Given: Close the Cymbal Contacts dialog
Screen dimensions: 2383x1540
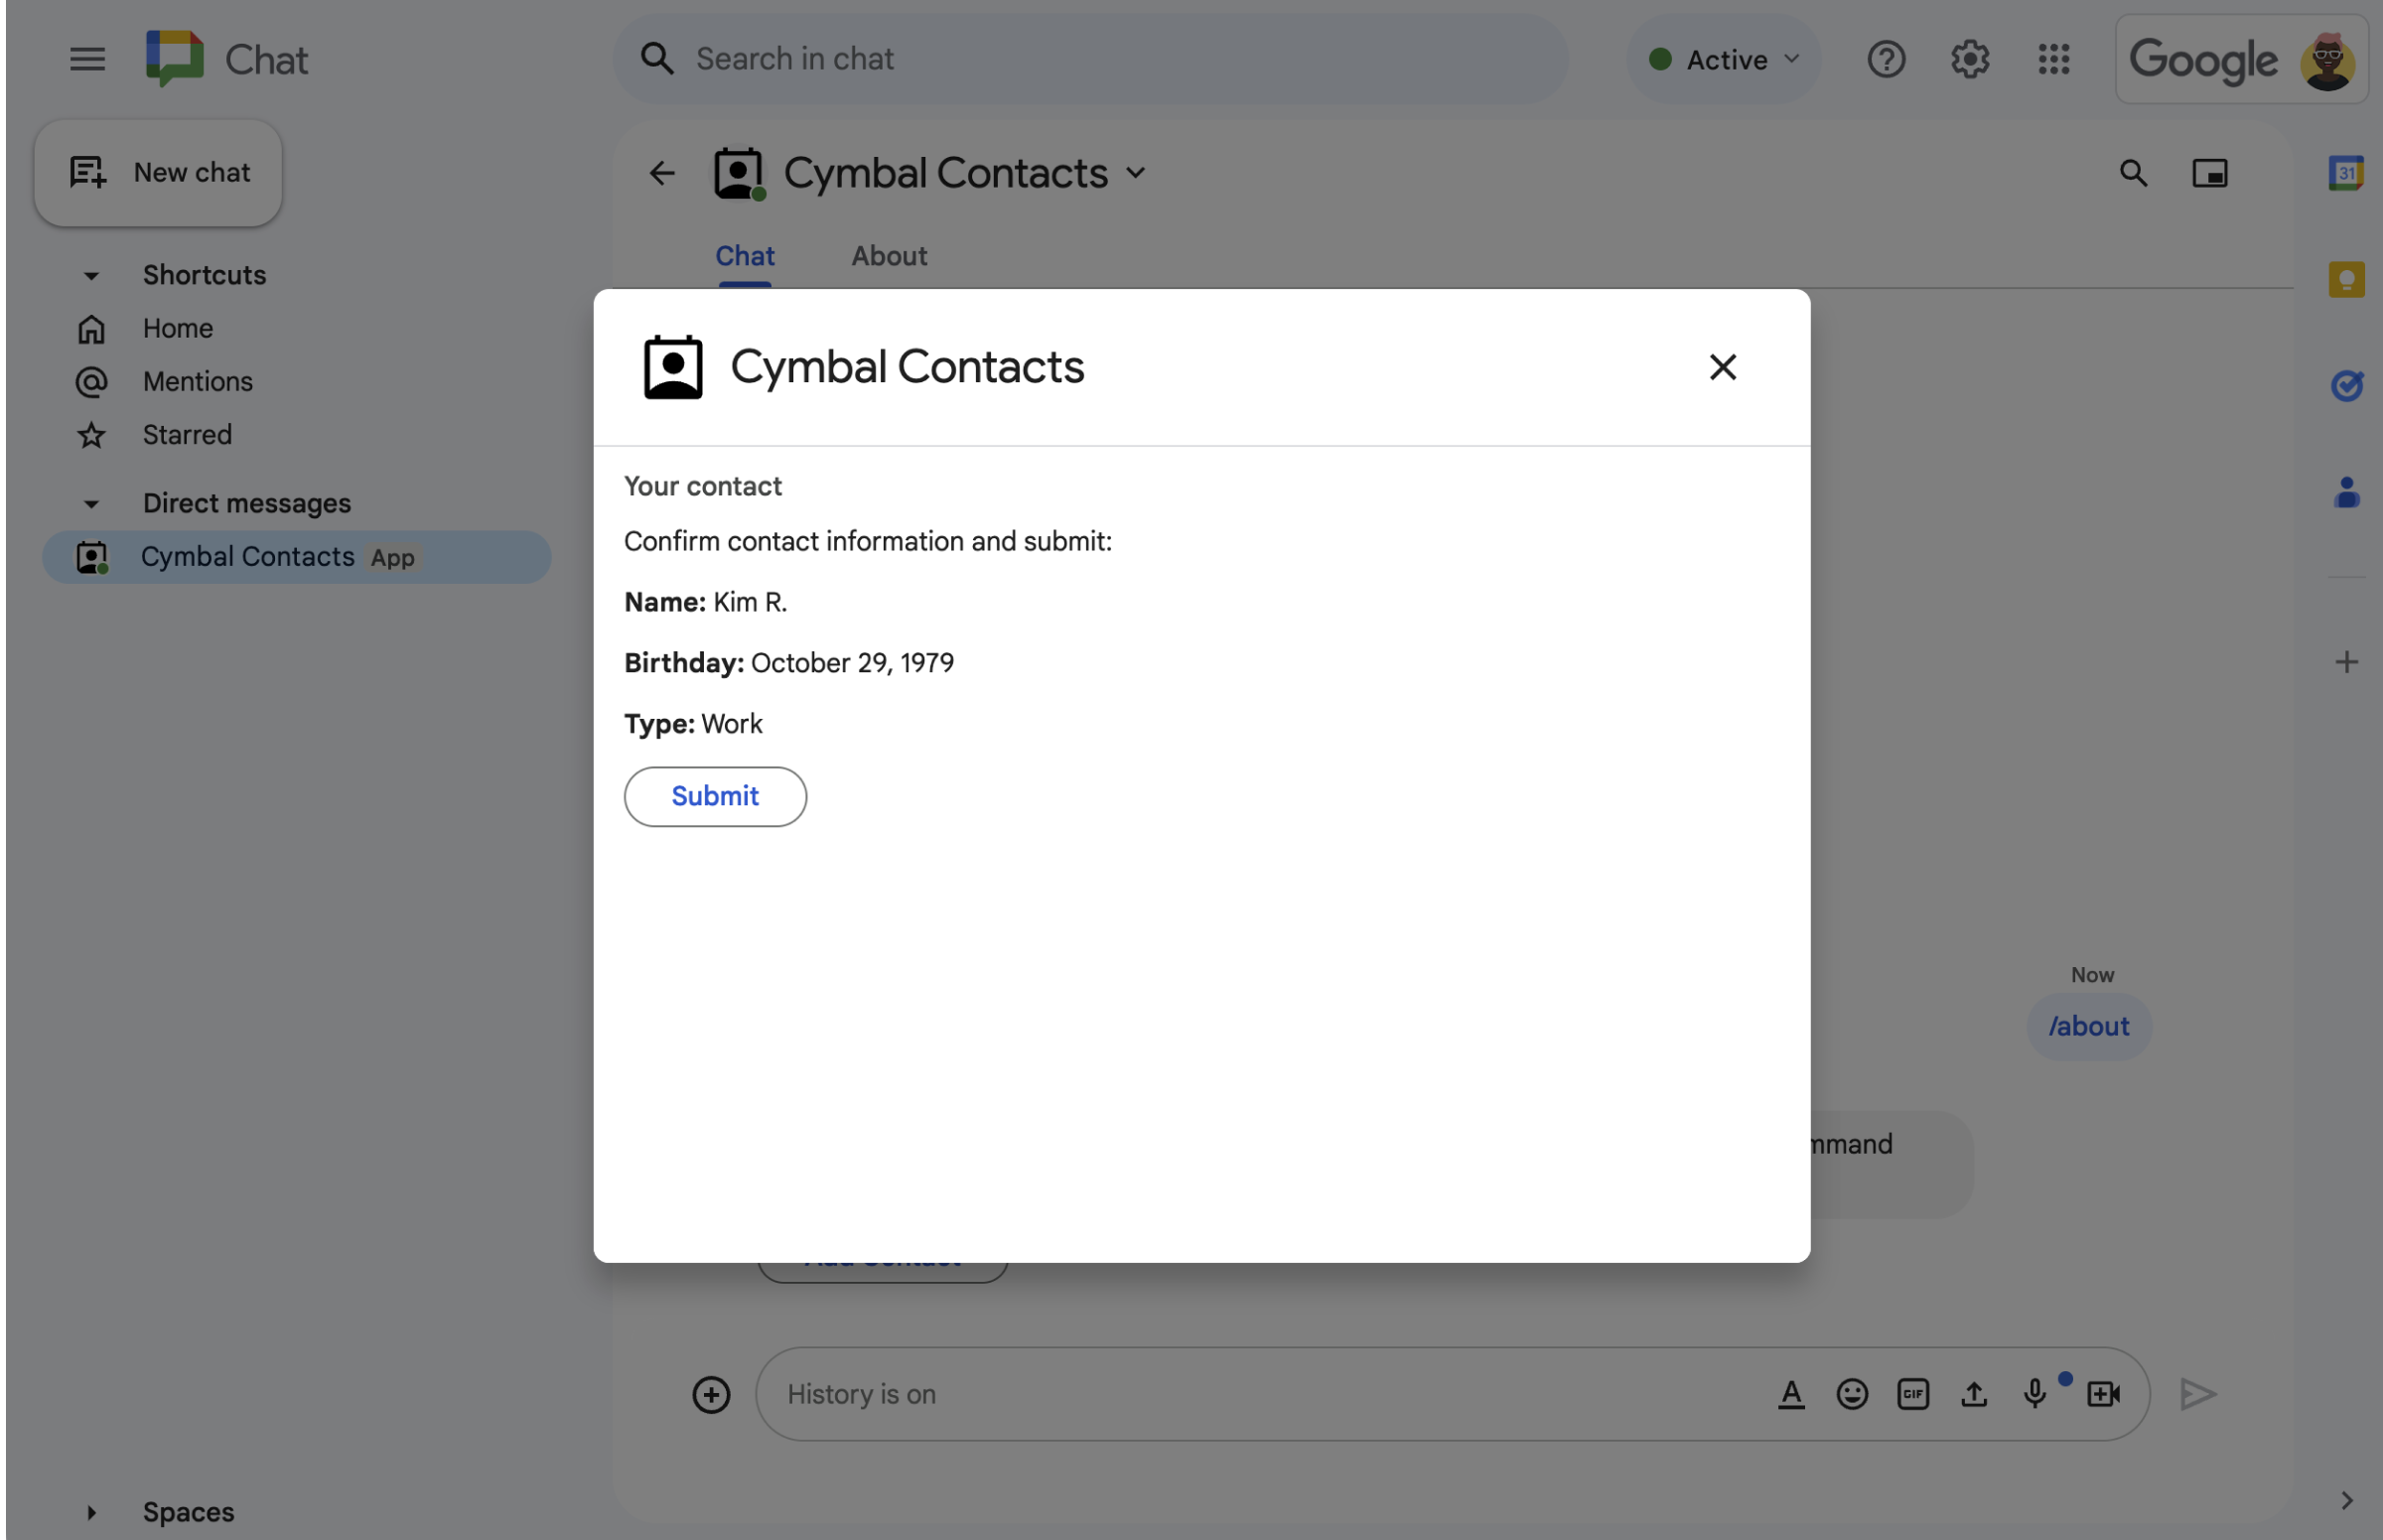Looking at the screenshot, I should (1720, 368).
